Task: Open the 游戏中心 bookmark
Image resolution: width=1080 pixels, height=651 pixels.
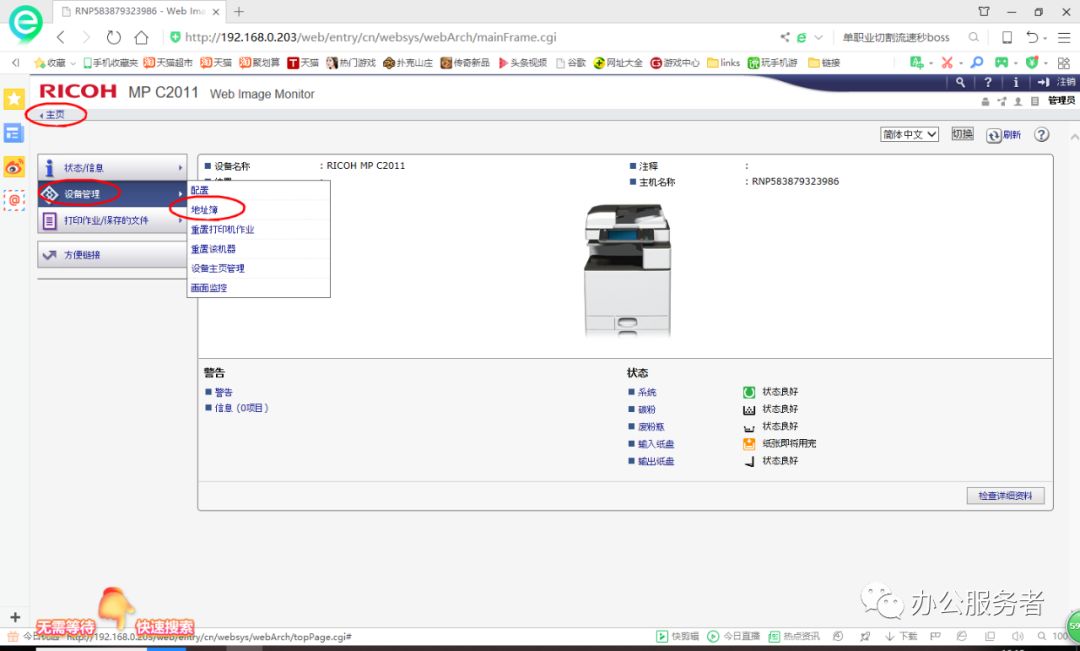Action: coord(675,63)
